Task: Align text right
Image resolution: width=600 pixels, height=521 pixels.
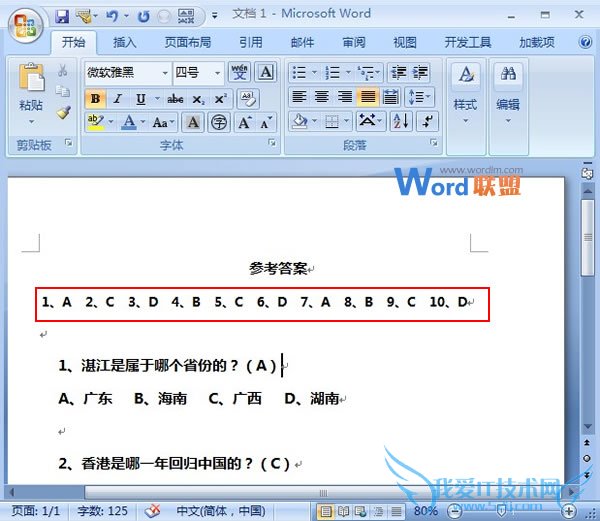Action: [x=345, y=96]
